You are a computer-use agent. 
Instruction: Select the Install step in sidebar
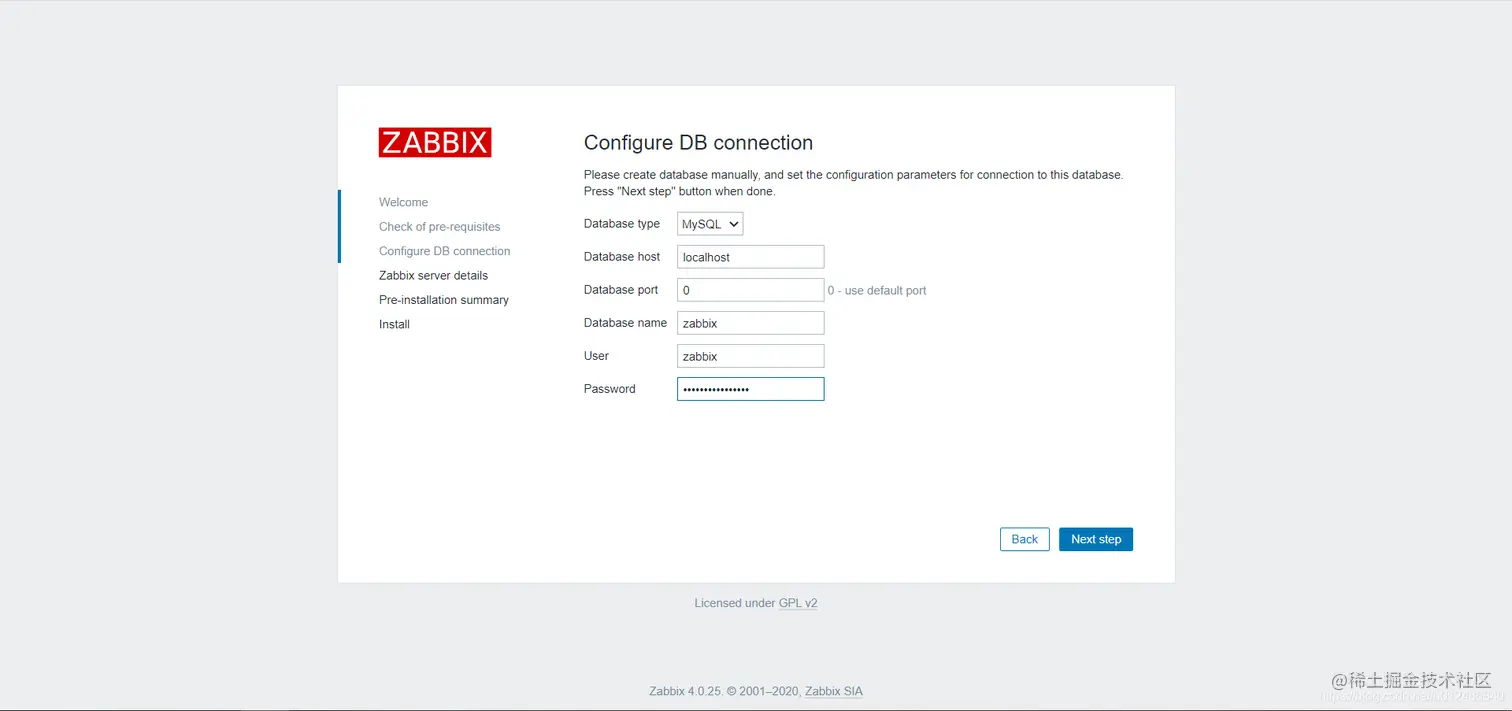coord(394,324)
